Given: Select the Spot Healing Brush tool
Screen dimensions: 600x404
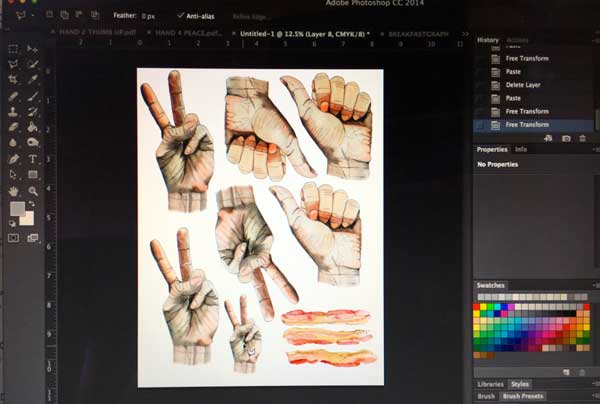Looking at the screenshot, I should (x=13, y=96).
